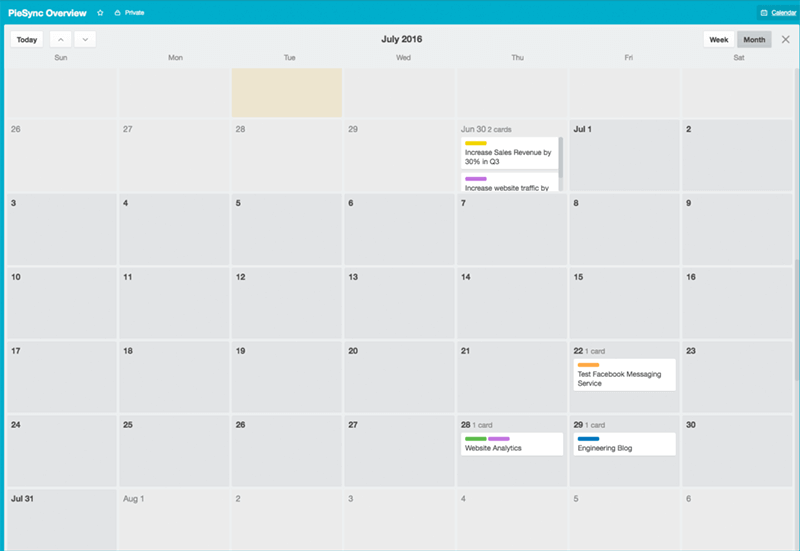800x551 pixels.
Task: Click yellow label on Sales Revenue card
Action: 476,143
